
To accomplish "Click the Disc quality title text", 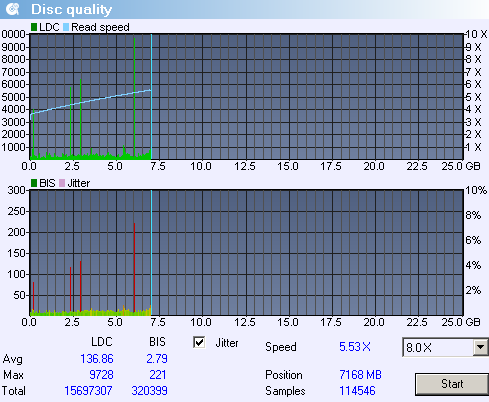I will coord(71,10).
